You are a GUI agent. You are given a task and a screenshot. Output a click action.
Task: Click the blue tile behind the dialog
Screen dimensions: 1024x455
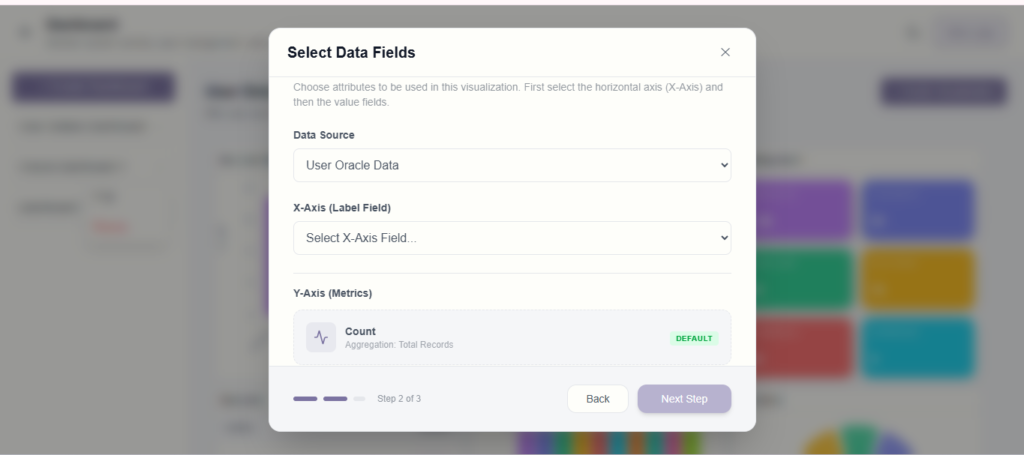click(x=918, y=210)
